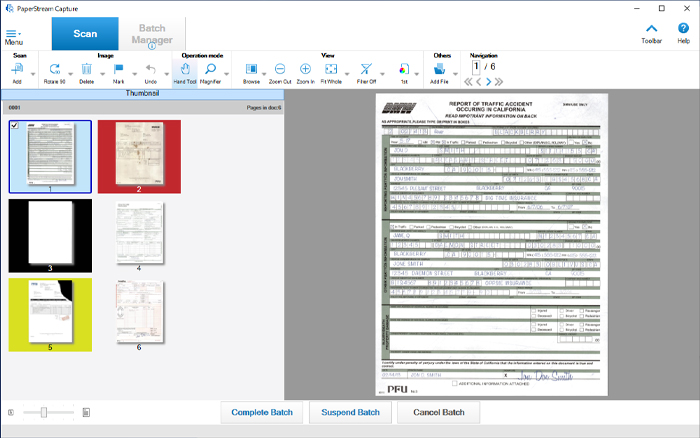The image size is (700, 438).
Task: Rotate image 90 degrees
Action: (x=54, y=69)
